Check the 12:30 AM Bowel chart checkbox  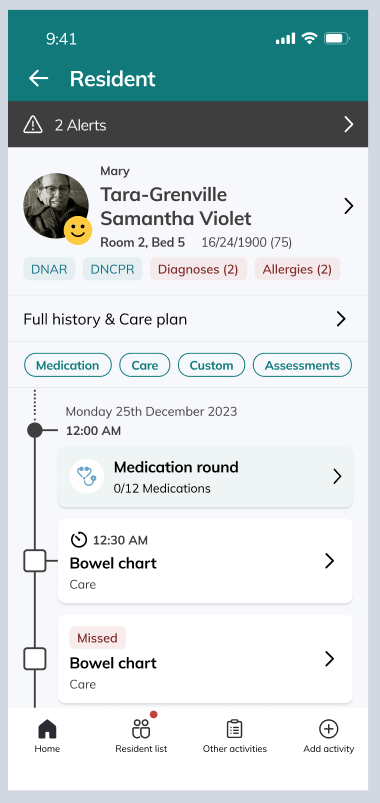pyautogui.click(x=35, y=561)
